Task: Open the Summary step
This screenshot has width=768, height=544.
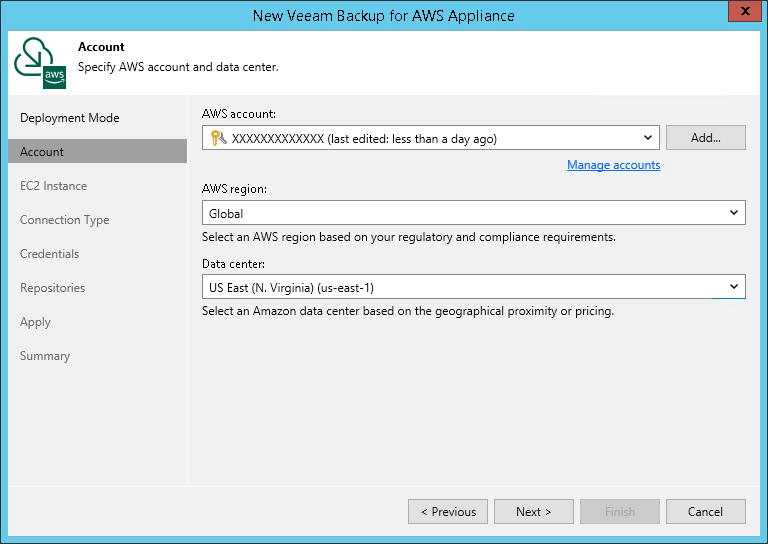Action: [45, 356]
